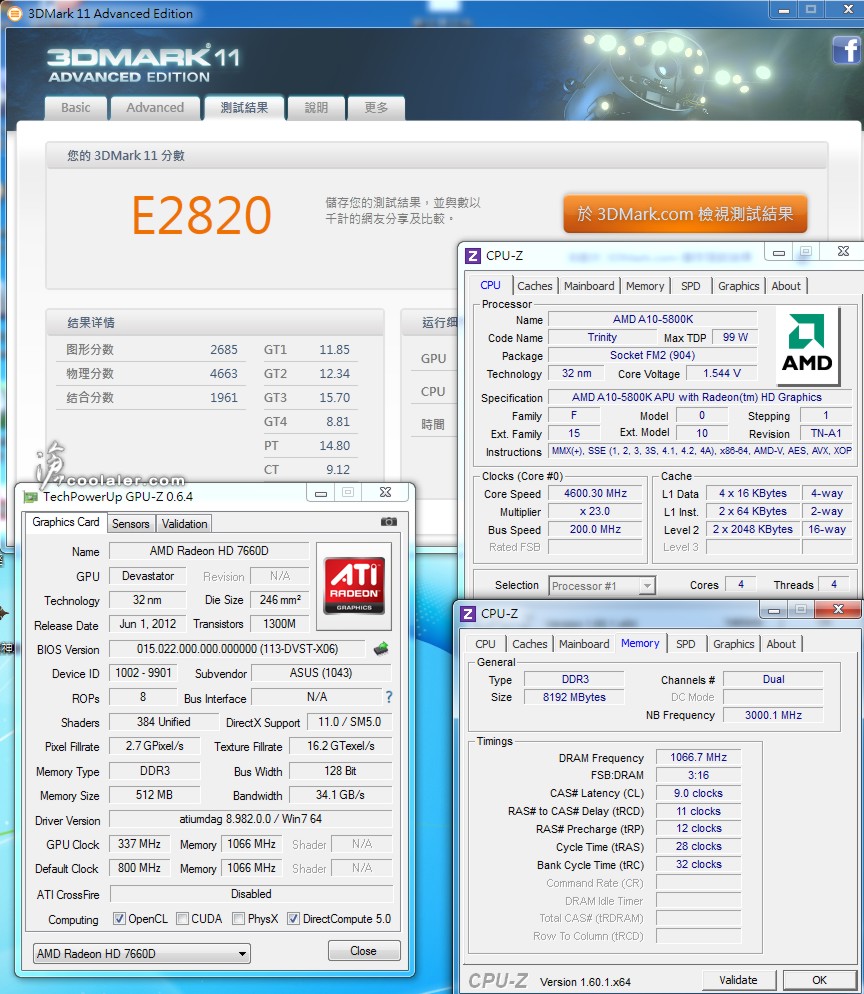Switch to the Validation tab in GPU-Z
Image resolution: width=864 pixels, height=994 pixels.
point(184,524)
